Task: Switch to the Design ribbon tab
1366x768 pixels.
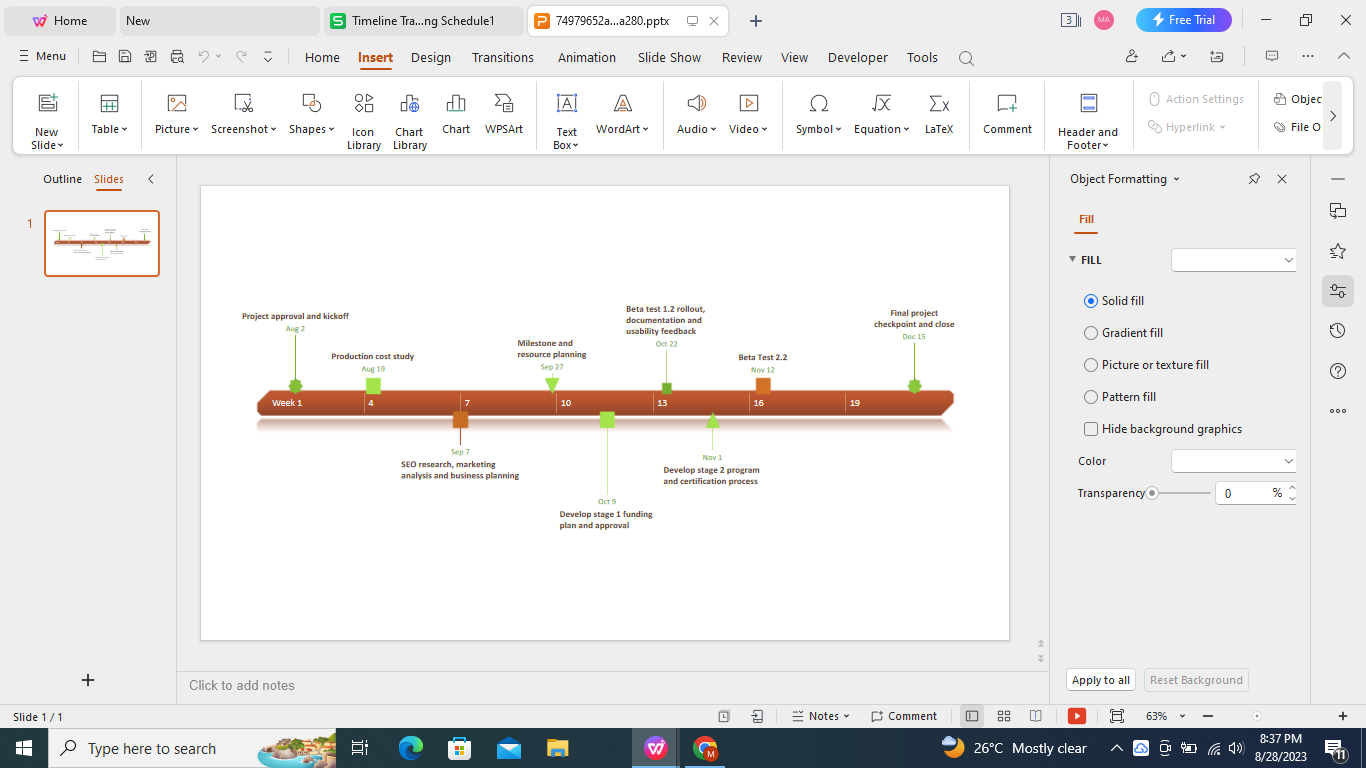Action: 430,57
